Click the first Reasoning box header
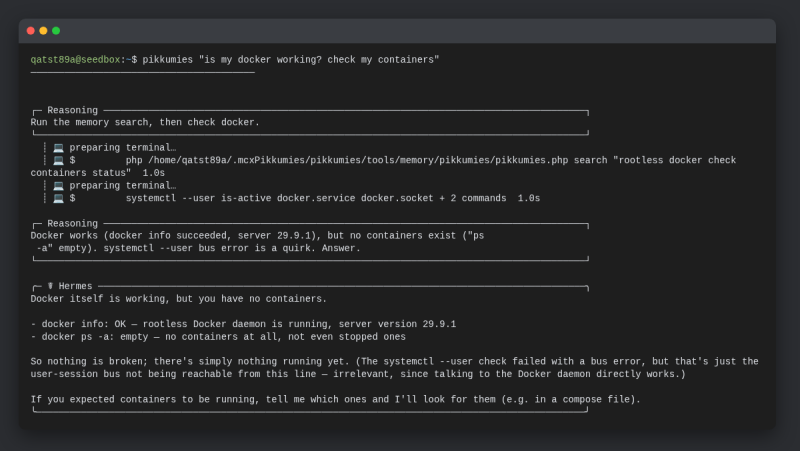 (72, 110)
